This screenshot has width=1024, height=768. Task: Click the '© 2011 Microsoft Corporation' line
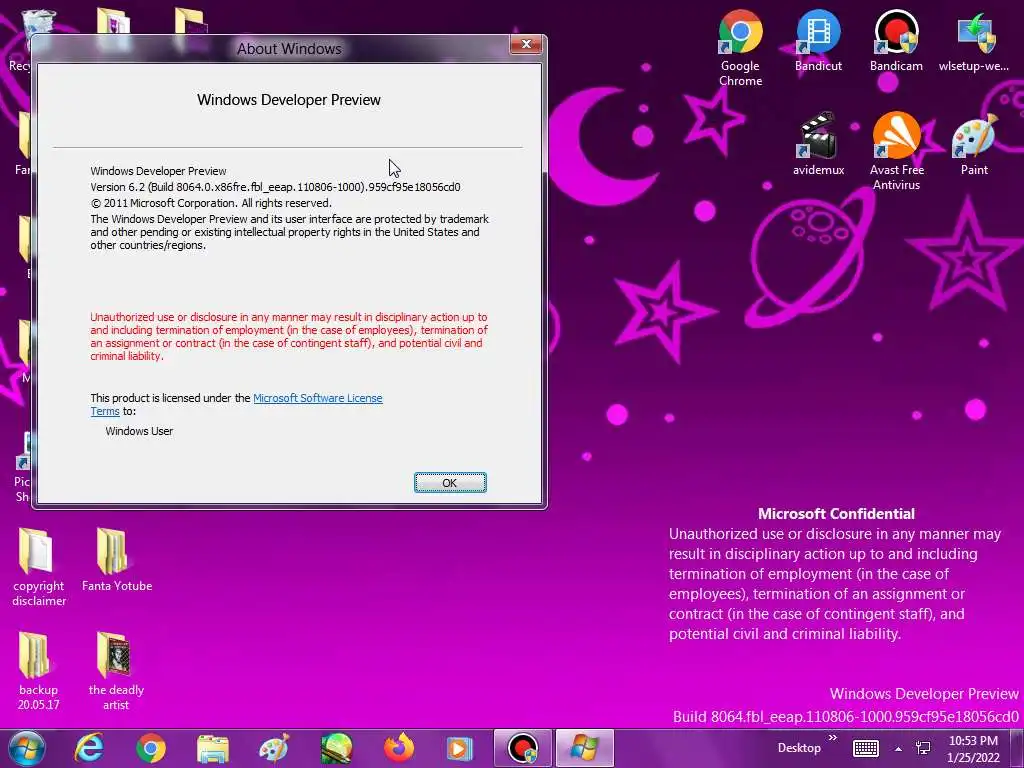[211, 203]
